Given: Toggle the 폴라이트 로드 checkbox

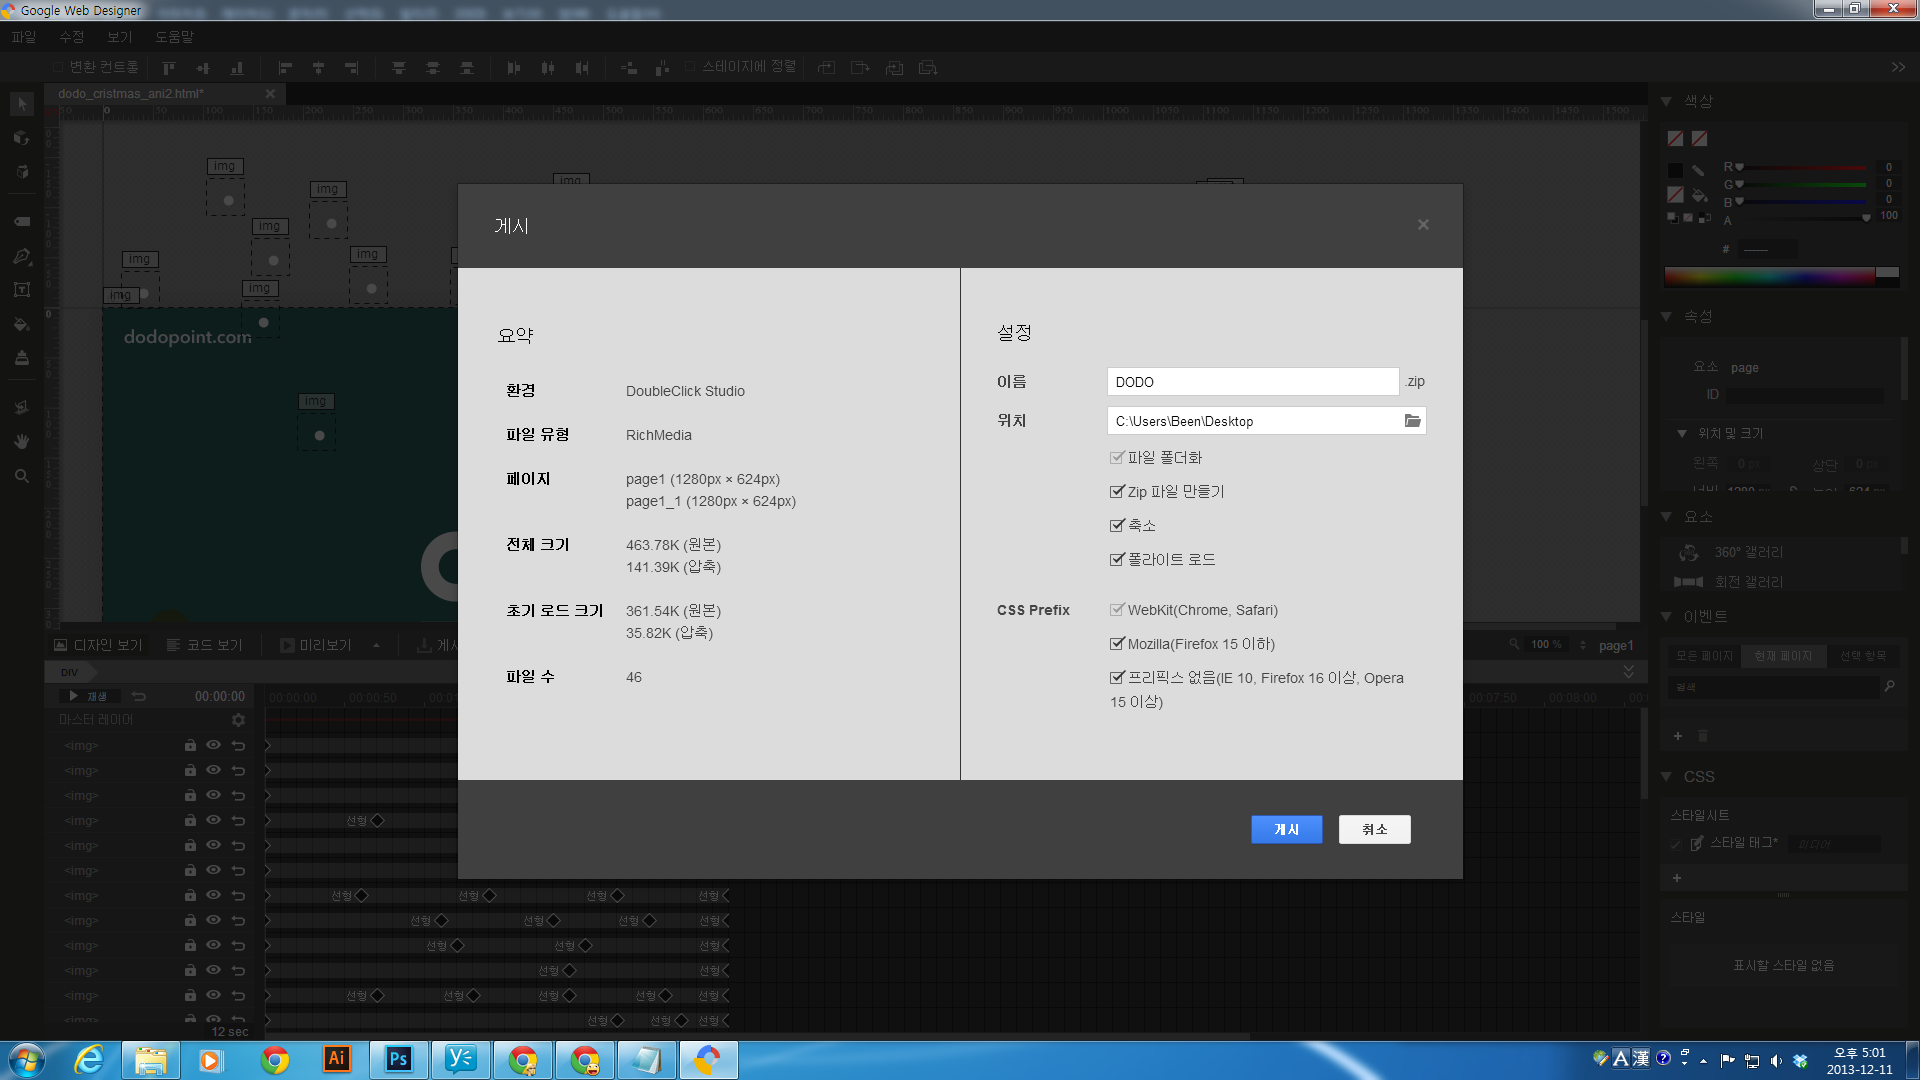Looking at the screenshot, I should [x=1117, y=560].
